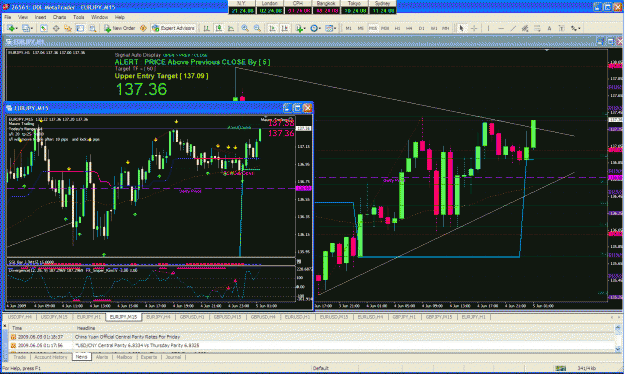The width and height of the screenshot is (625, 374).
Task: Open the MetaEditor diamond icon
Action: pos(143,28)
